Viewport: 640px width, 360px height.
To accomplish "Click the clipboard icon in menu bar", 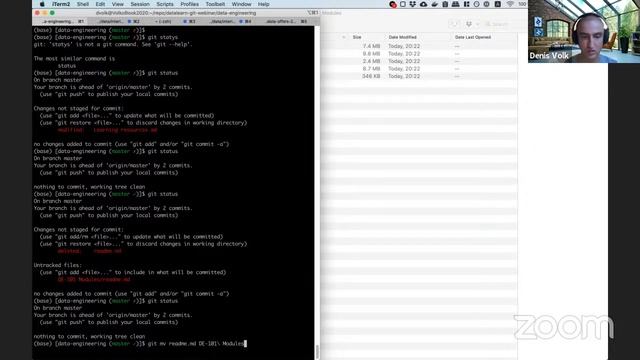I will pos(445,4).
